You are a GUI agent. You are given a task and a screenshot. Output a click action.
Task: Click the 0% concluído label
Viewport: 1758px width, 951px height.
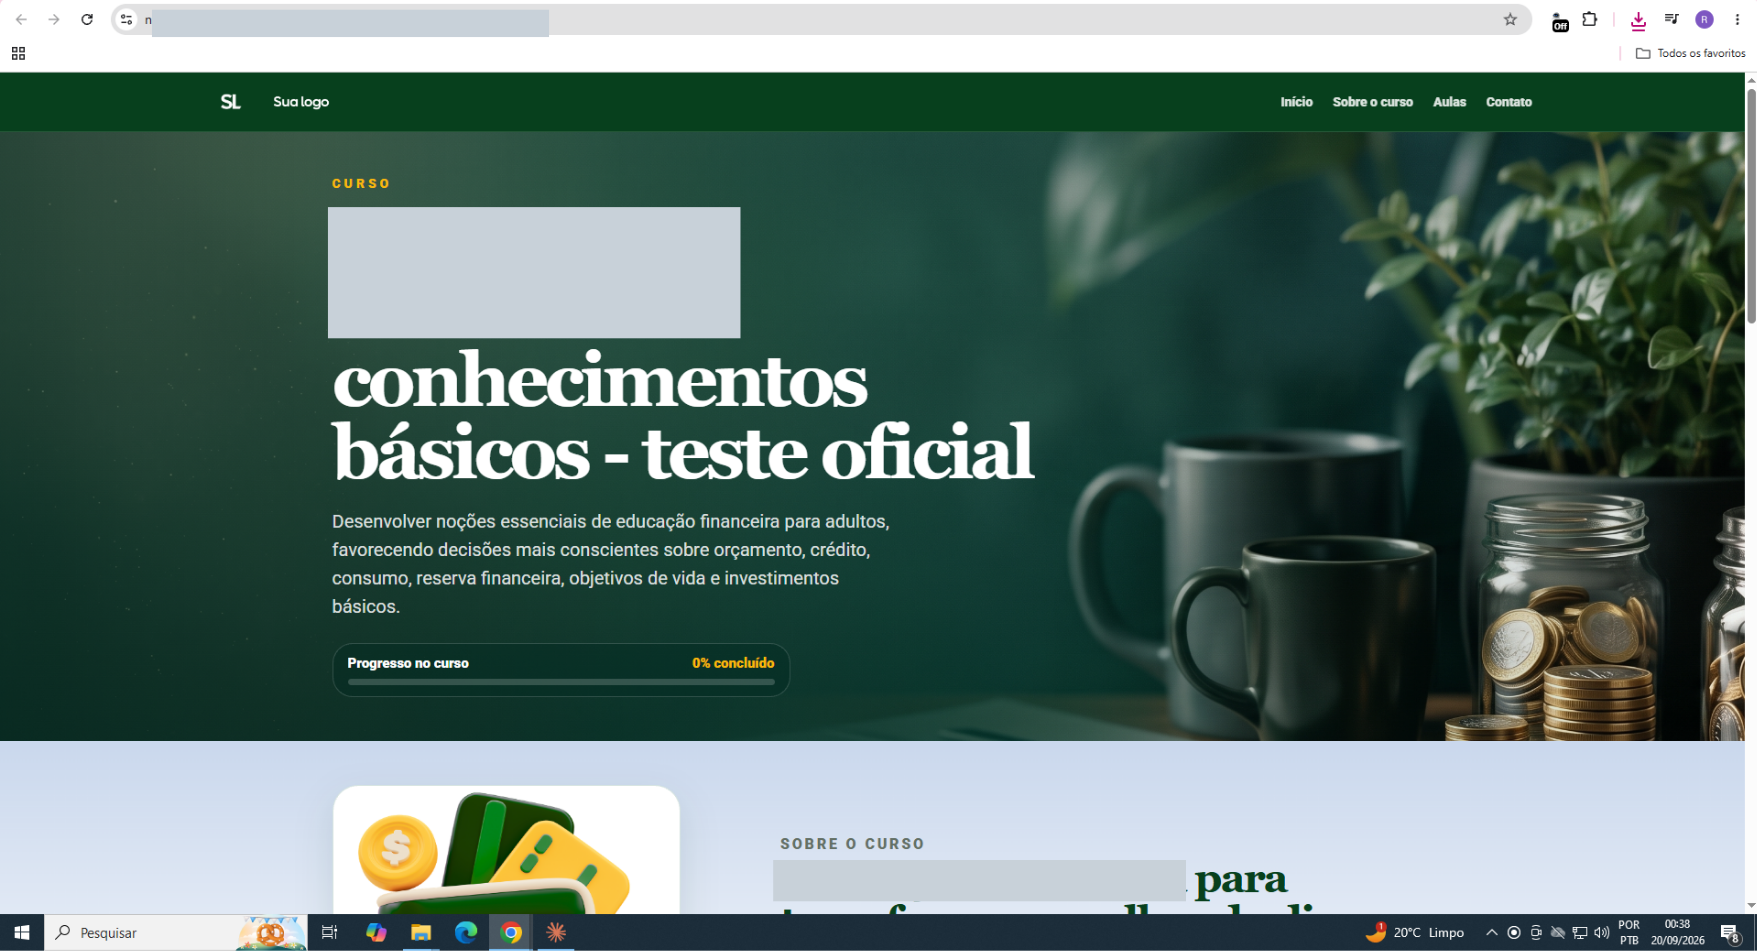[733, 663]
